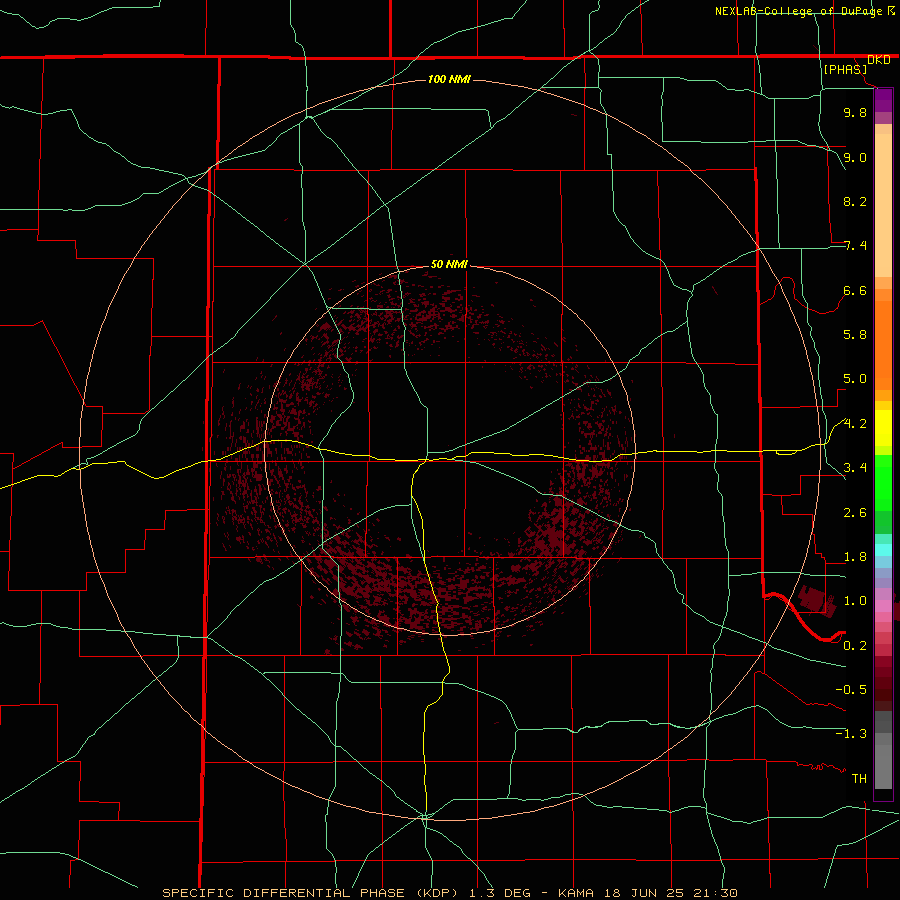Pick the bright green segment of the colorbar

[883, 483]
